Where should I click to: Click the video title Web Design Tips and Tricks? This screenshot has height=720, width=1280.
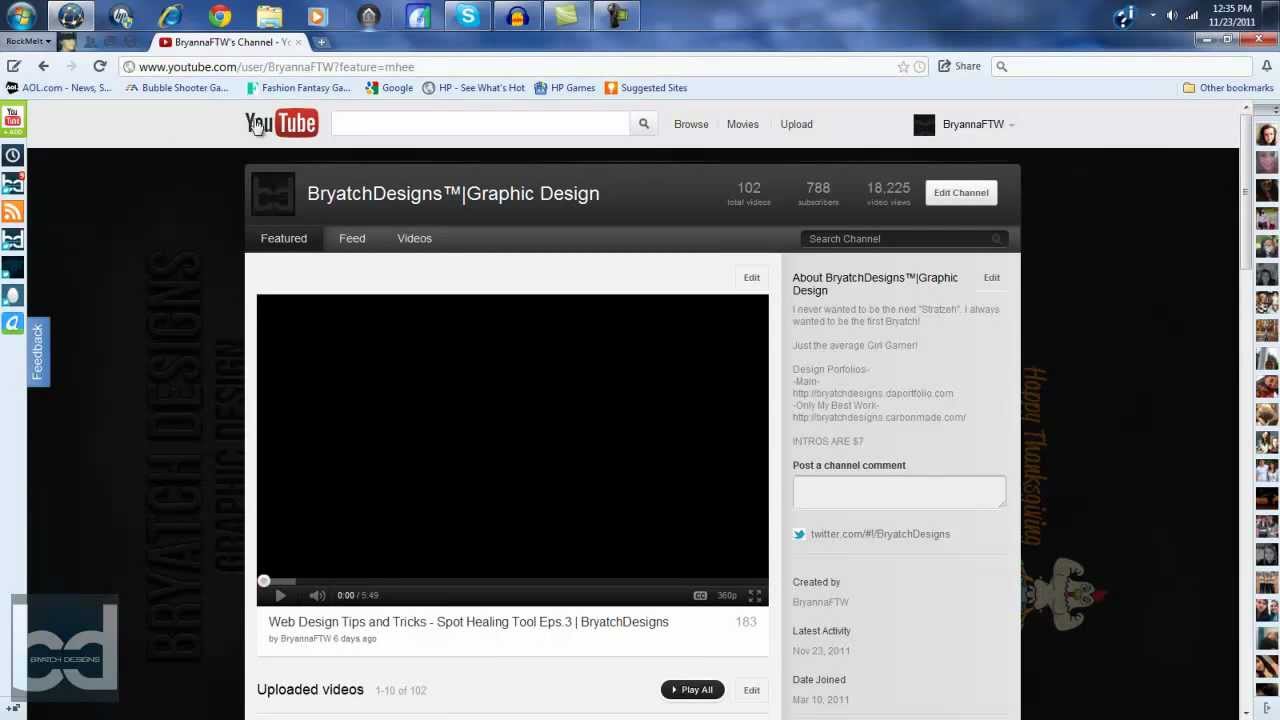[x=468, y=622]
